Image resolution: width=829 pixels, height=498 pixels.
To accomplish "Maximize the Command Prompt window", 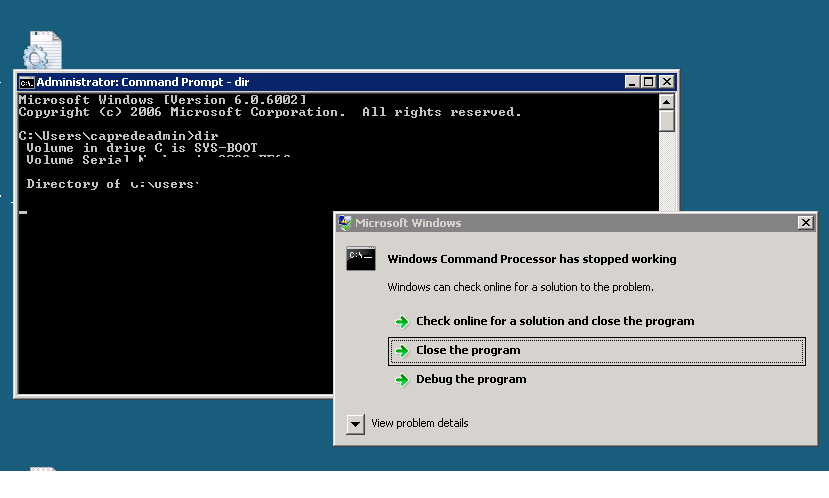I will coord(649,82).
